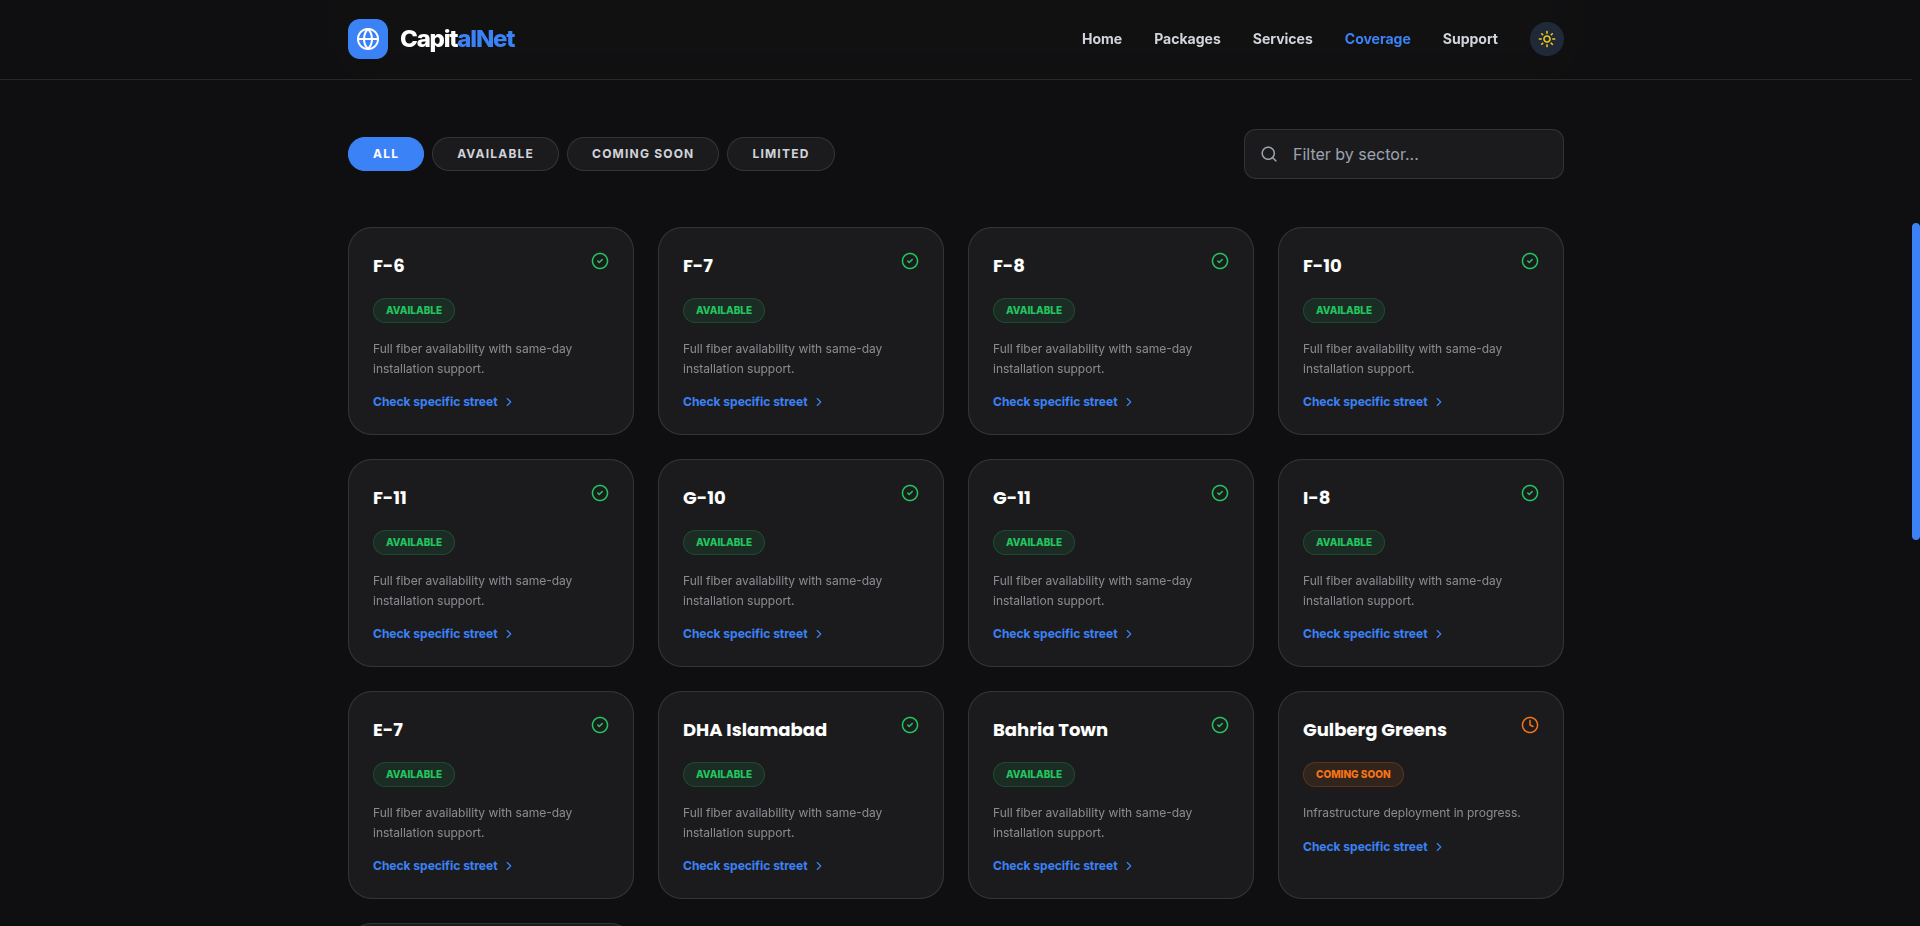
Task: Open the Support nav item
Action: [x=1470, y=39]
